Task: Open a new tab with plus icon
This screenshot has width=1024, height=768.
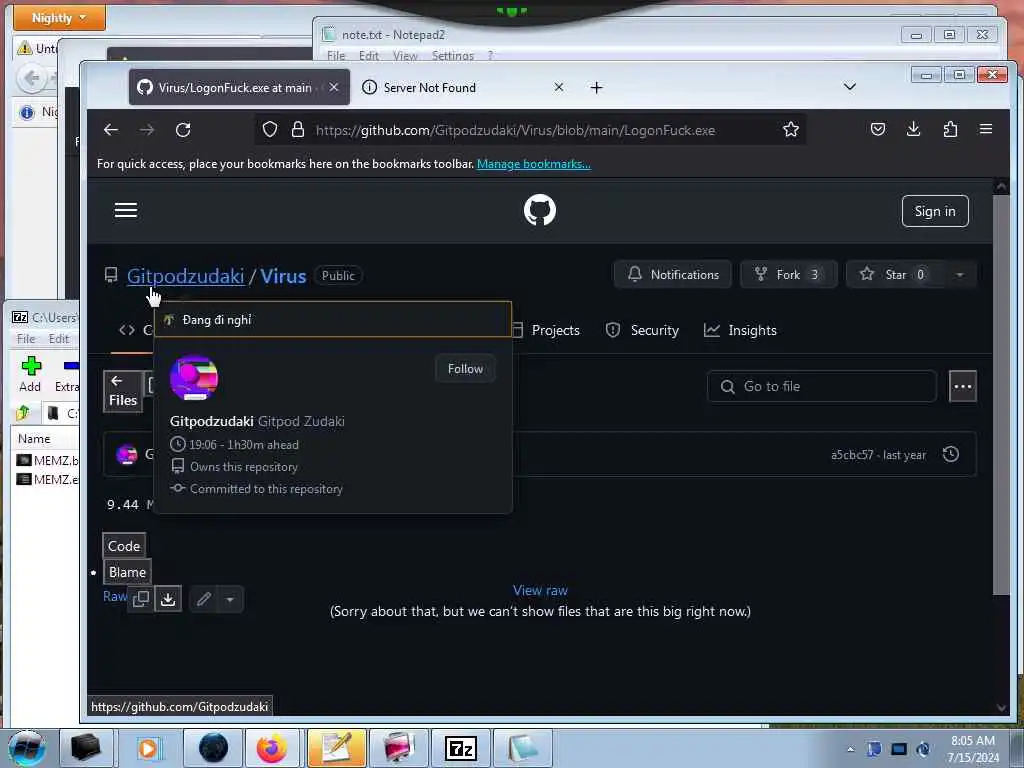Action: (x=596, y=88)
